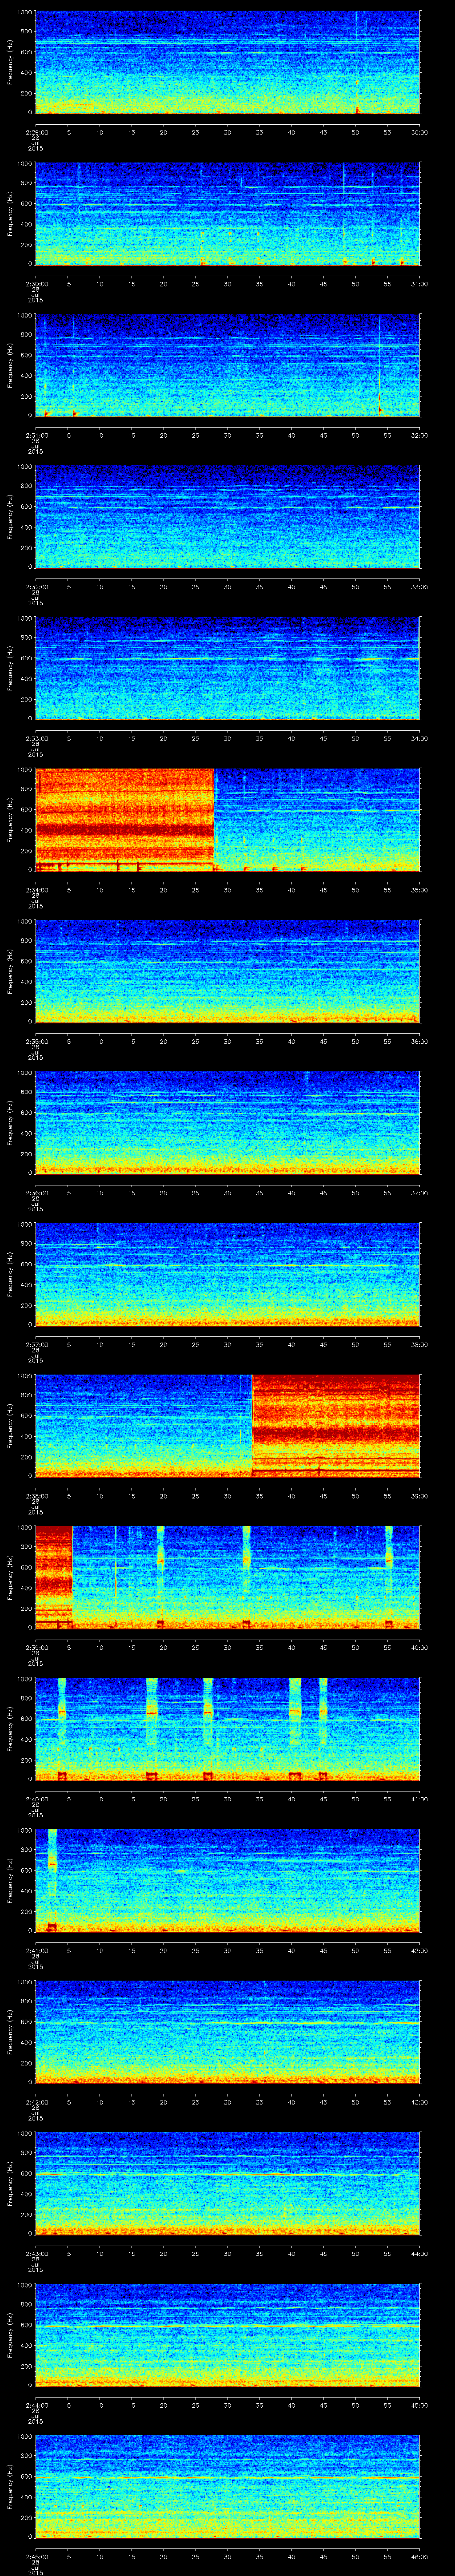455x2576 pixels.
Task: Click the 30 second tick label under the 2:36:00 panel
Action: 228,1193
